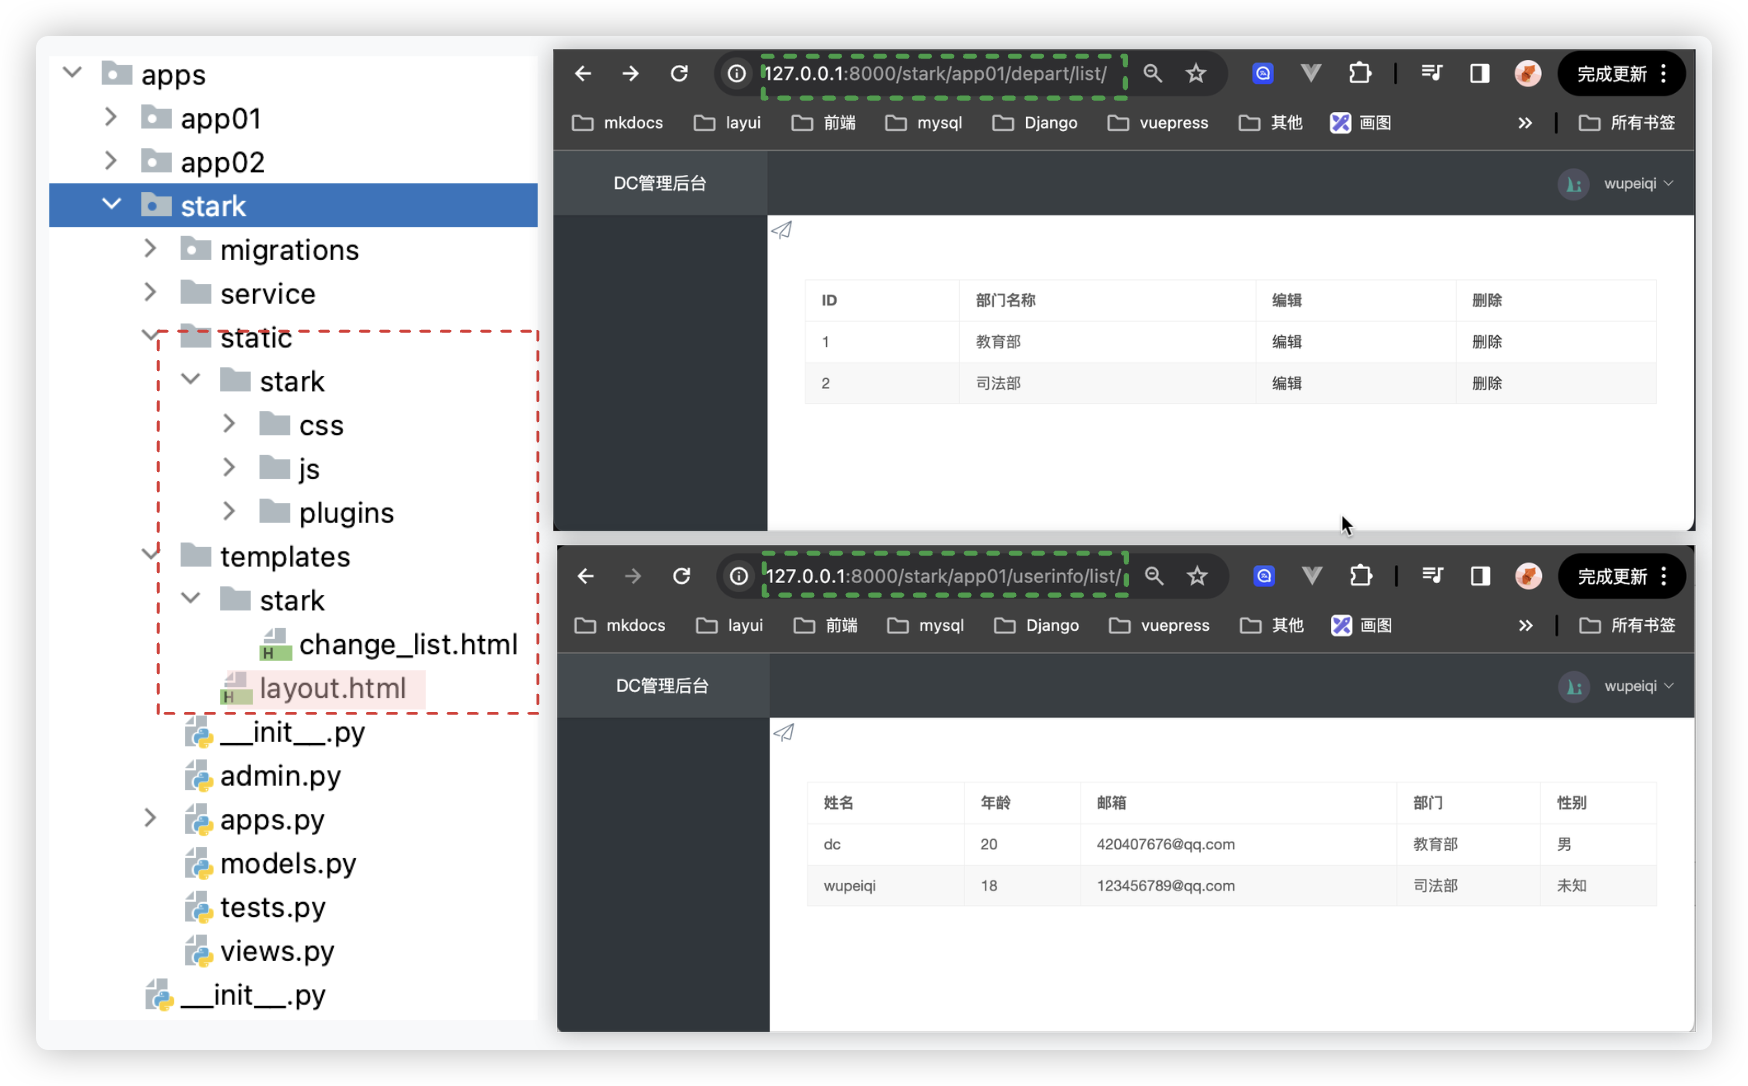
Task: Open extensions puzzle icon in top browser
Action: [x=1359, y=73]
